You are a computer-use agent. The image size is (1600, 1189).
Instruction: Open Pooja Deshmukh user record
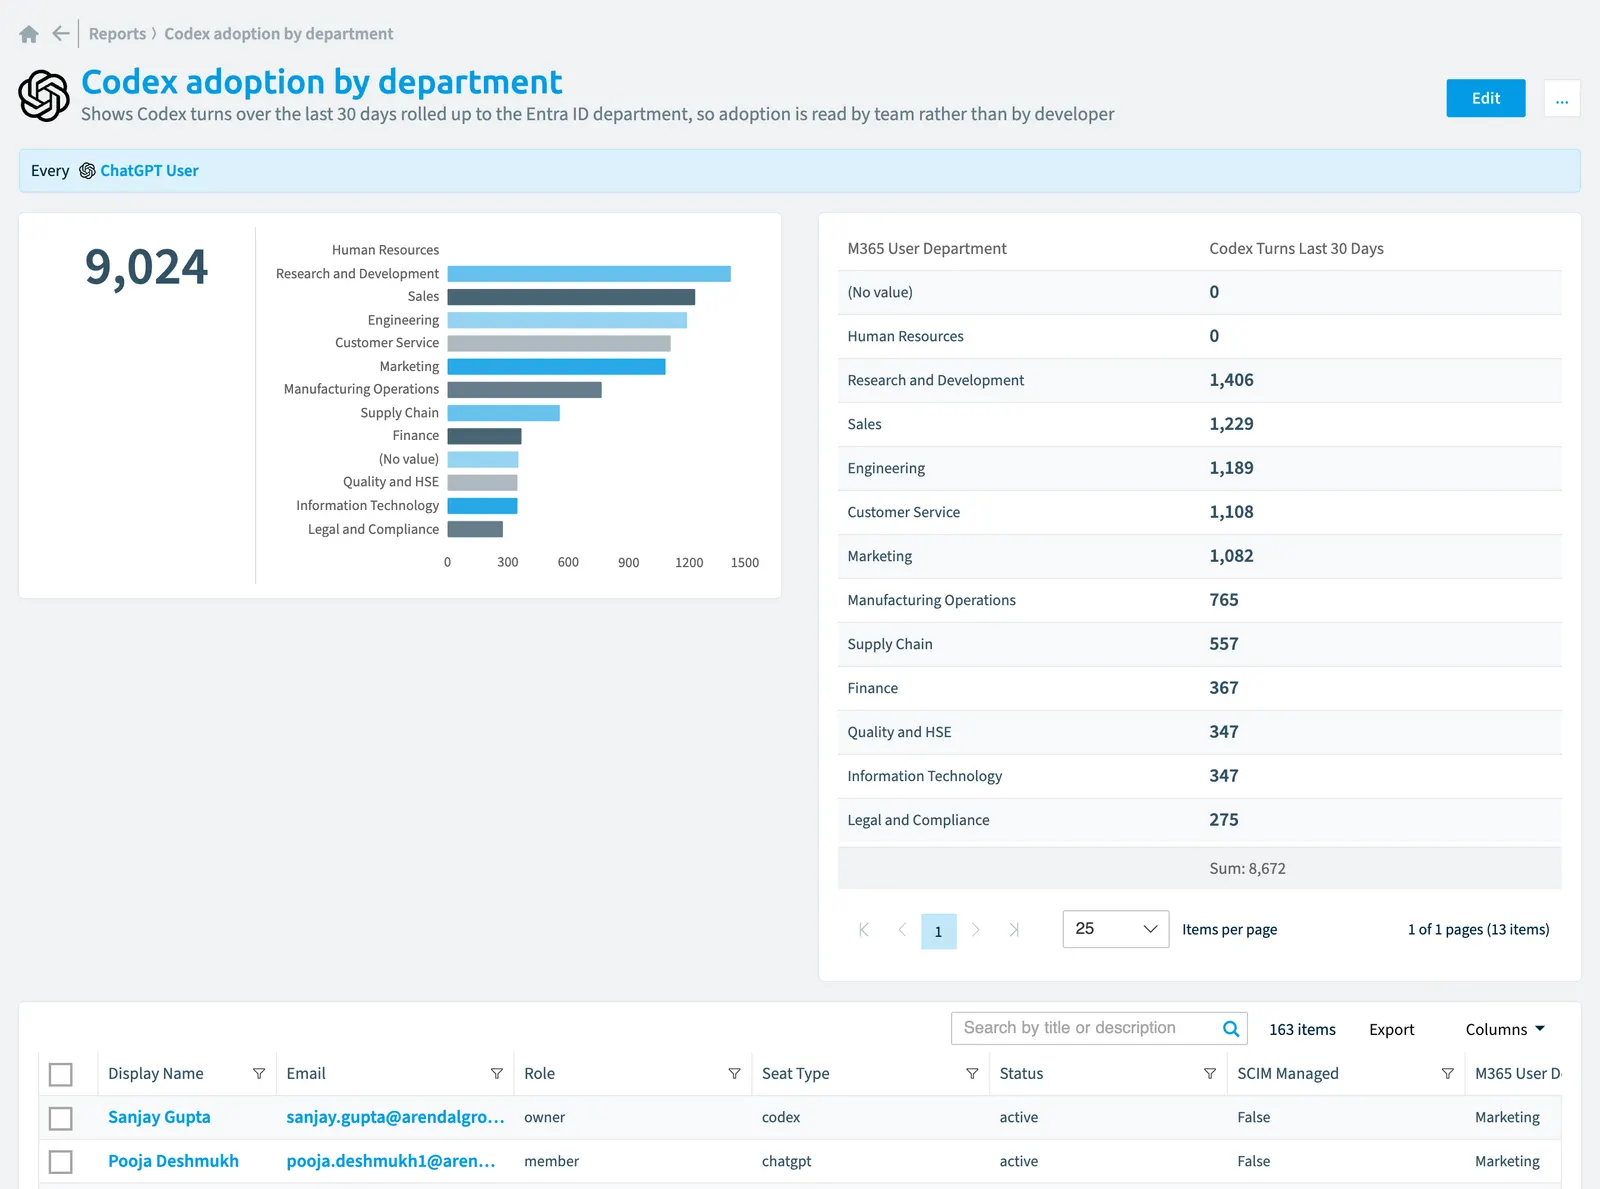pos(173,1161)
